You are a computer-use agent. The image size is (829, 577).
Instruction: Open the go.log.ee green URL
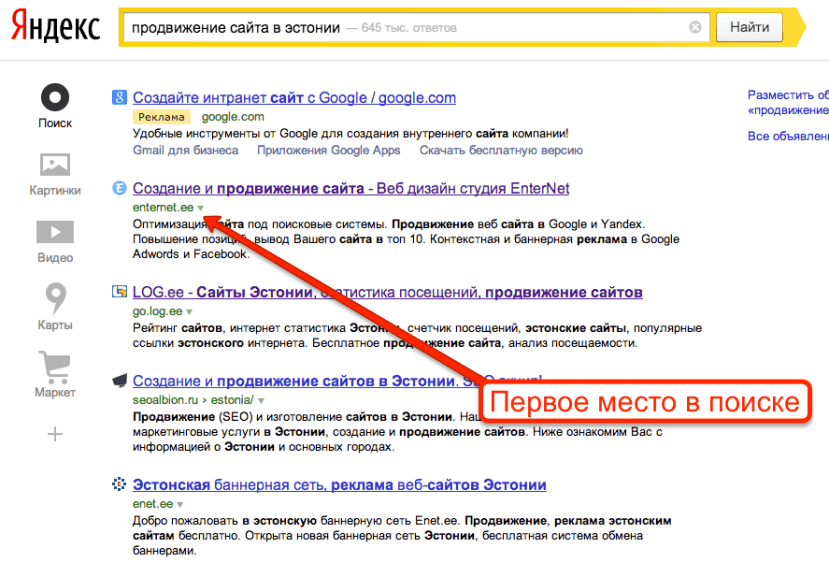click(158, 311)
